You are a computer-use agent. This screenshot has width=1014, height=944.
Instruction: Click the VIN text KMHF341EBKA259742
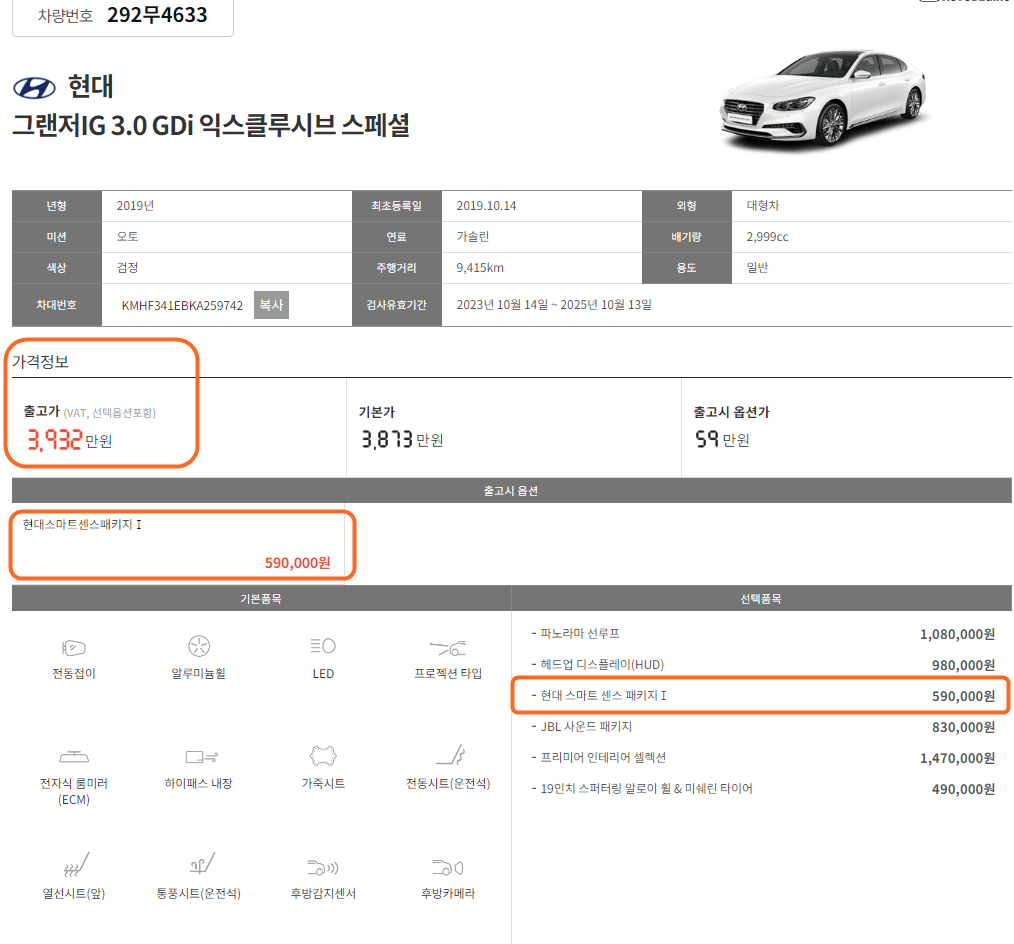[182, 305]
